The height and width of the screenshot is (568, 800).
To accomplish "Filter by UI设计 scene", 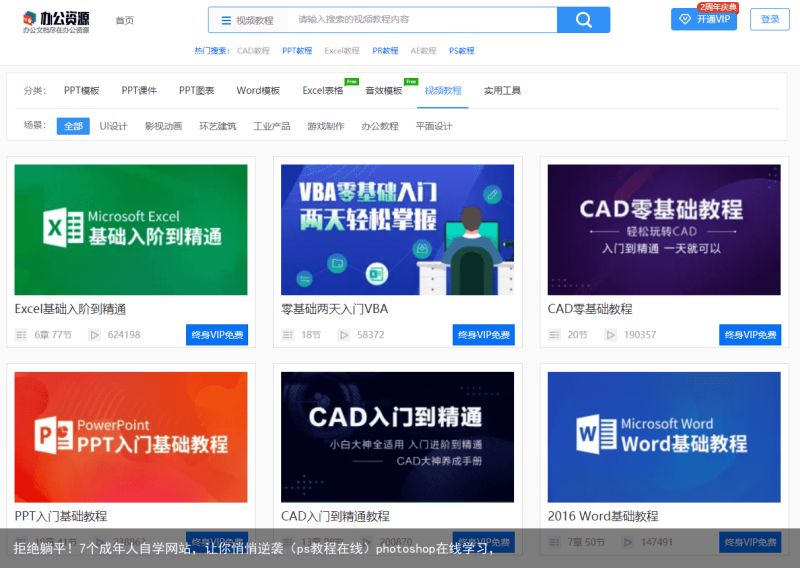I will (113, 126).
